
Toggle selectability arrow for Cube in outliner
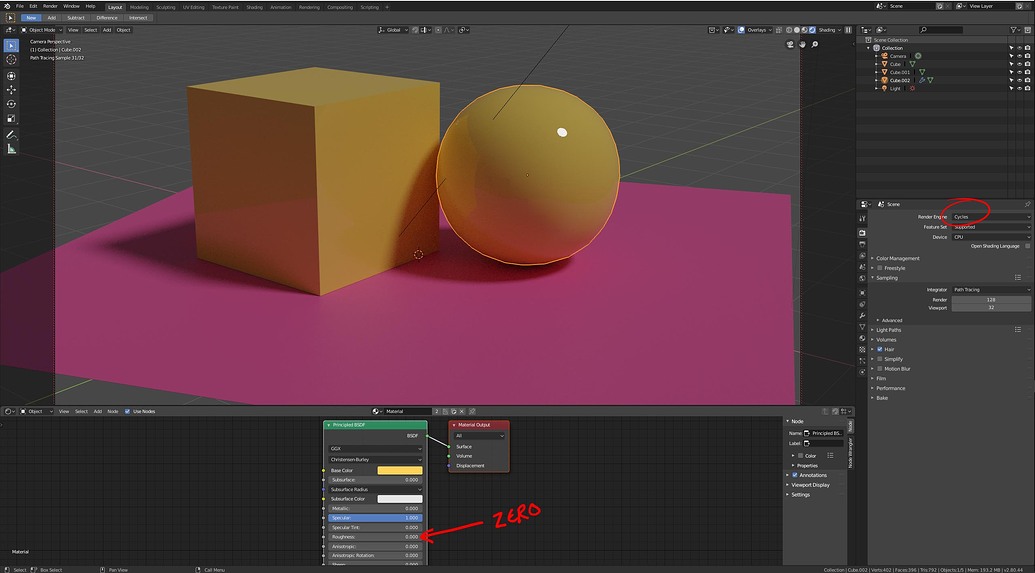tap(1011, 64)
